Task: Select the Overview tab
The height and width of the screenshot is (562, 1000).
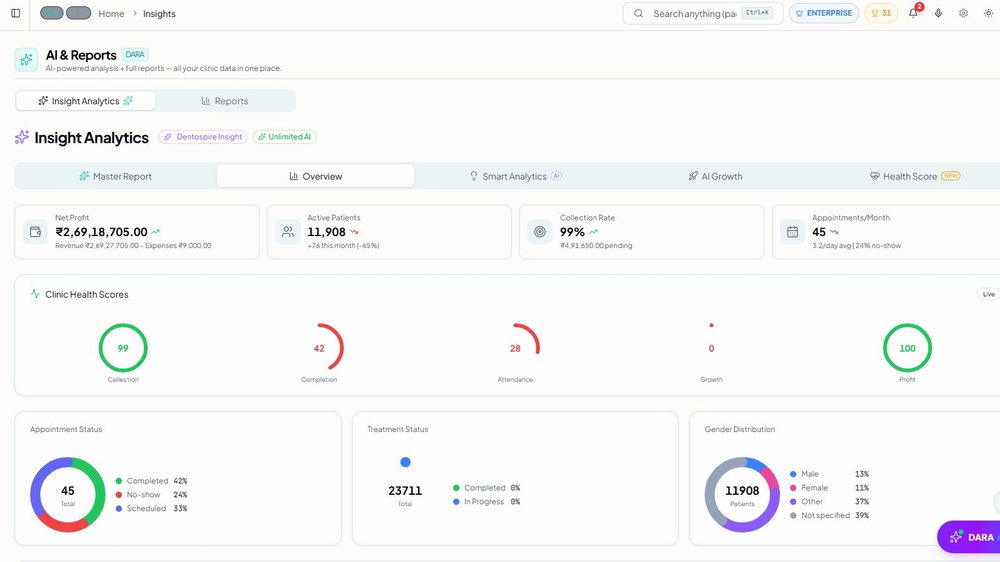Action: point(316,176)
